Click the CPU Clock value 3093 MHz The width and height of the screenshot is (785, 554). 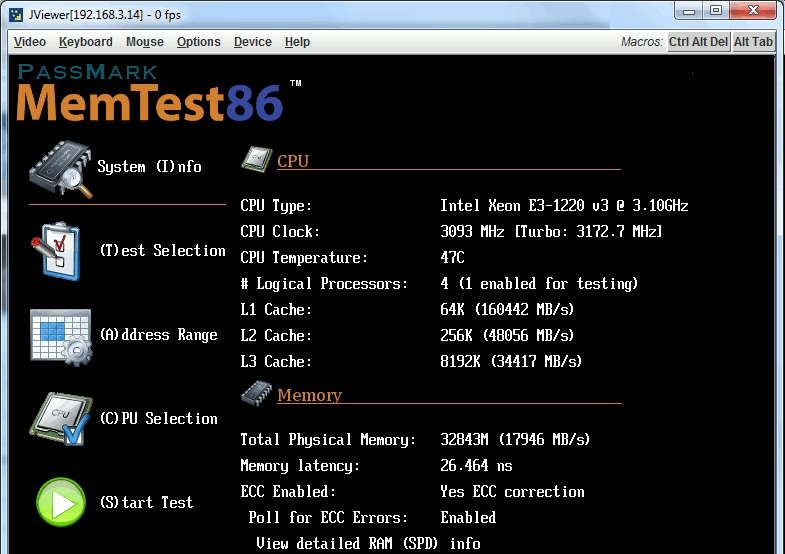551,232
